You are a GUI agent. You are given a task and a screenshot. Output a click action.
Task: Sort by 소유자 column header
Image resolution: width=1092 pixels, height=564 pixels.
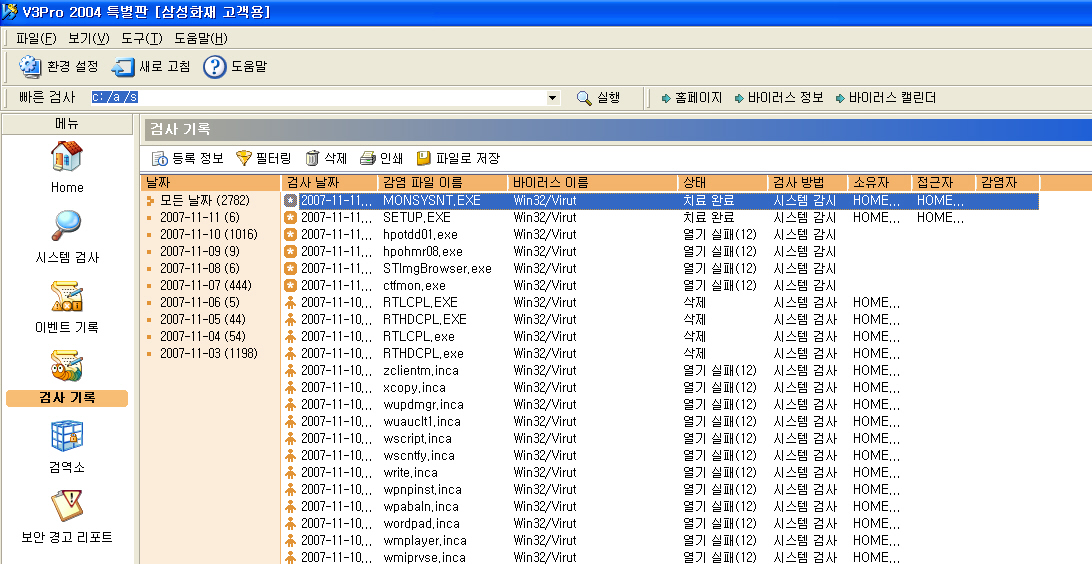[x=880, y=183]
